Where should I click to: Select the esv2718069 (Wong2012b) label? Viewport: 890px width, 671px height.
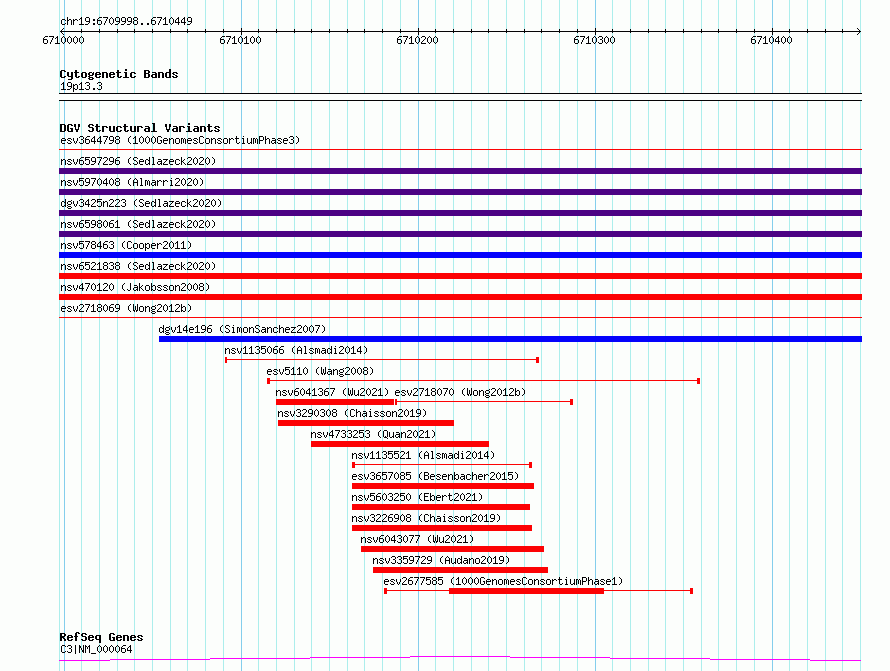(126, 308)
